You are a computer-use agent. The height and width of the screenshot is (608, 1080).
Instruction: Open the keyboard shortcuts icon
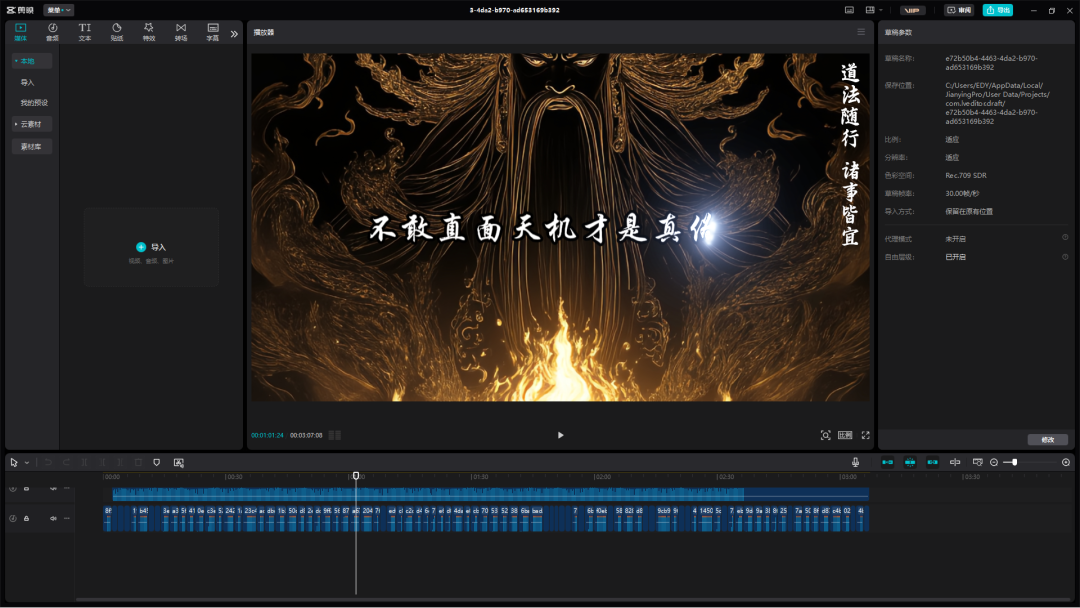[849, 10]
